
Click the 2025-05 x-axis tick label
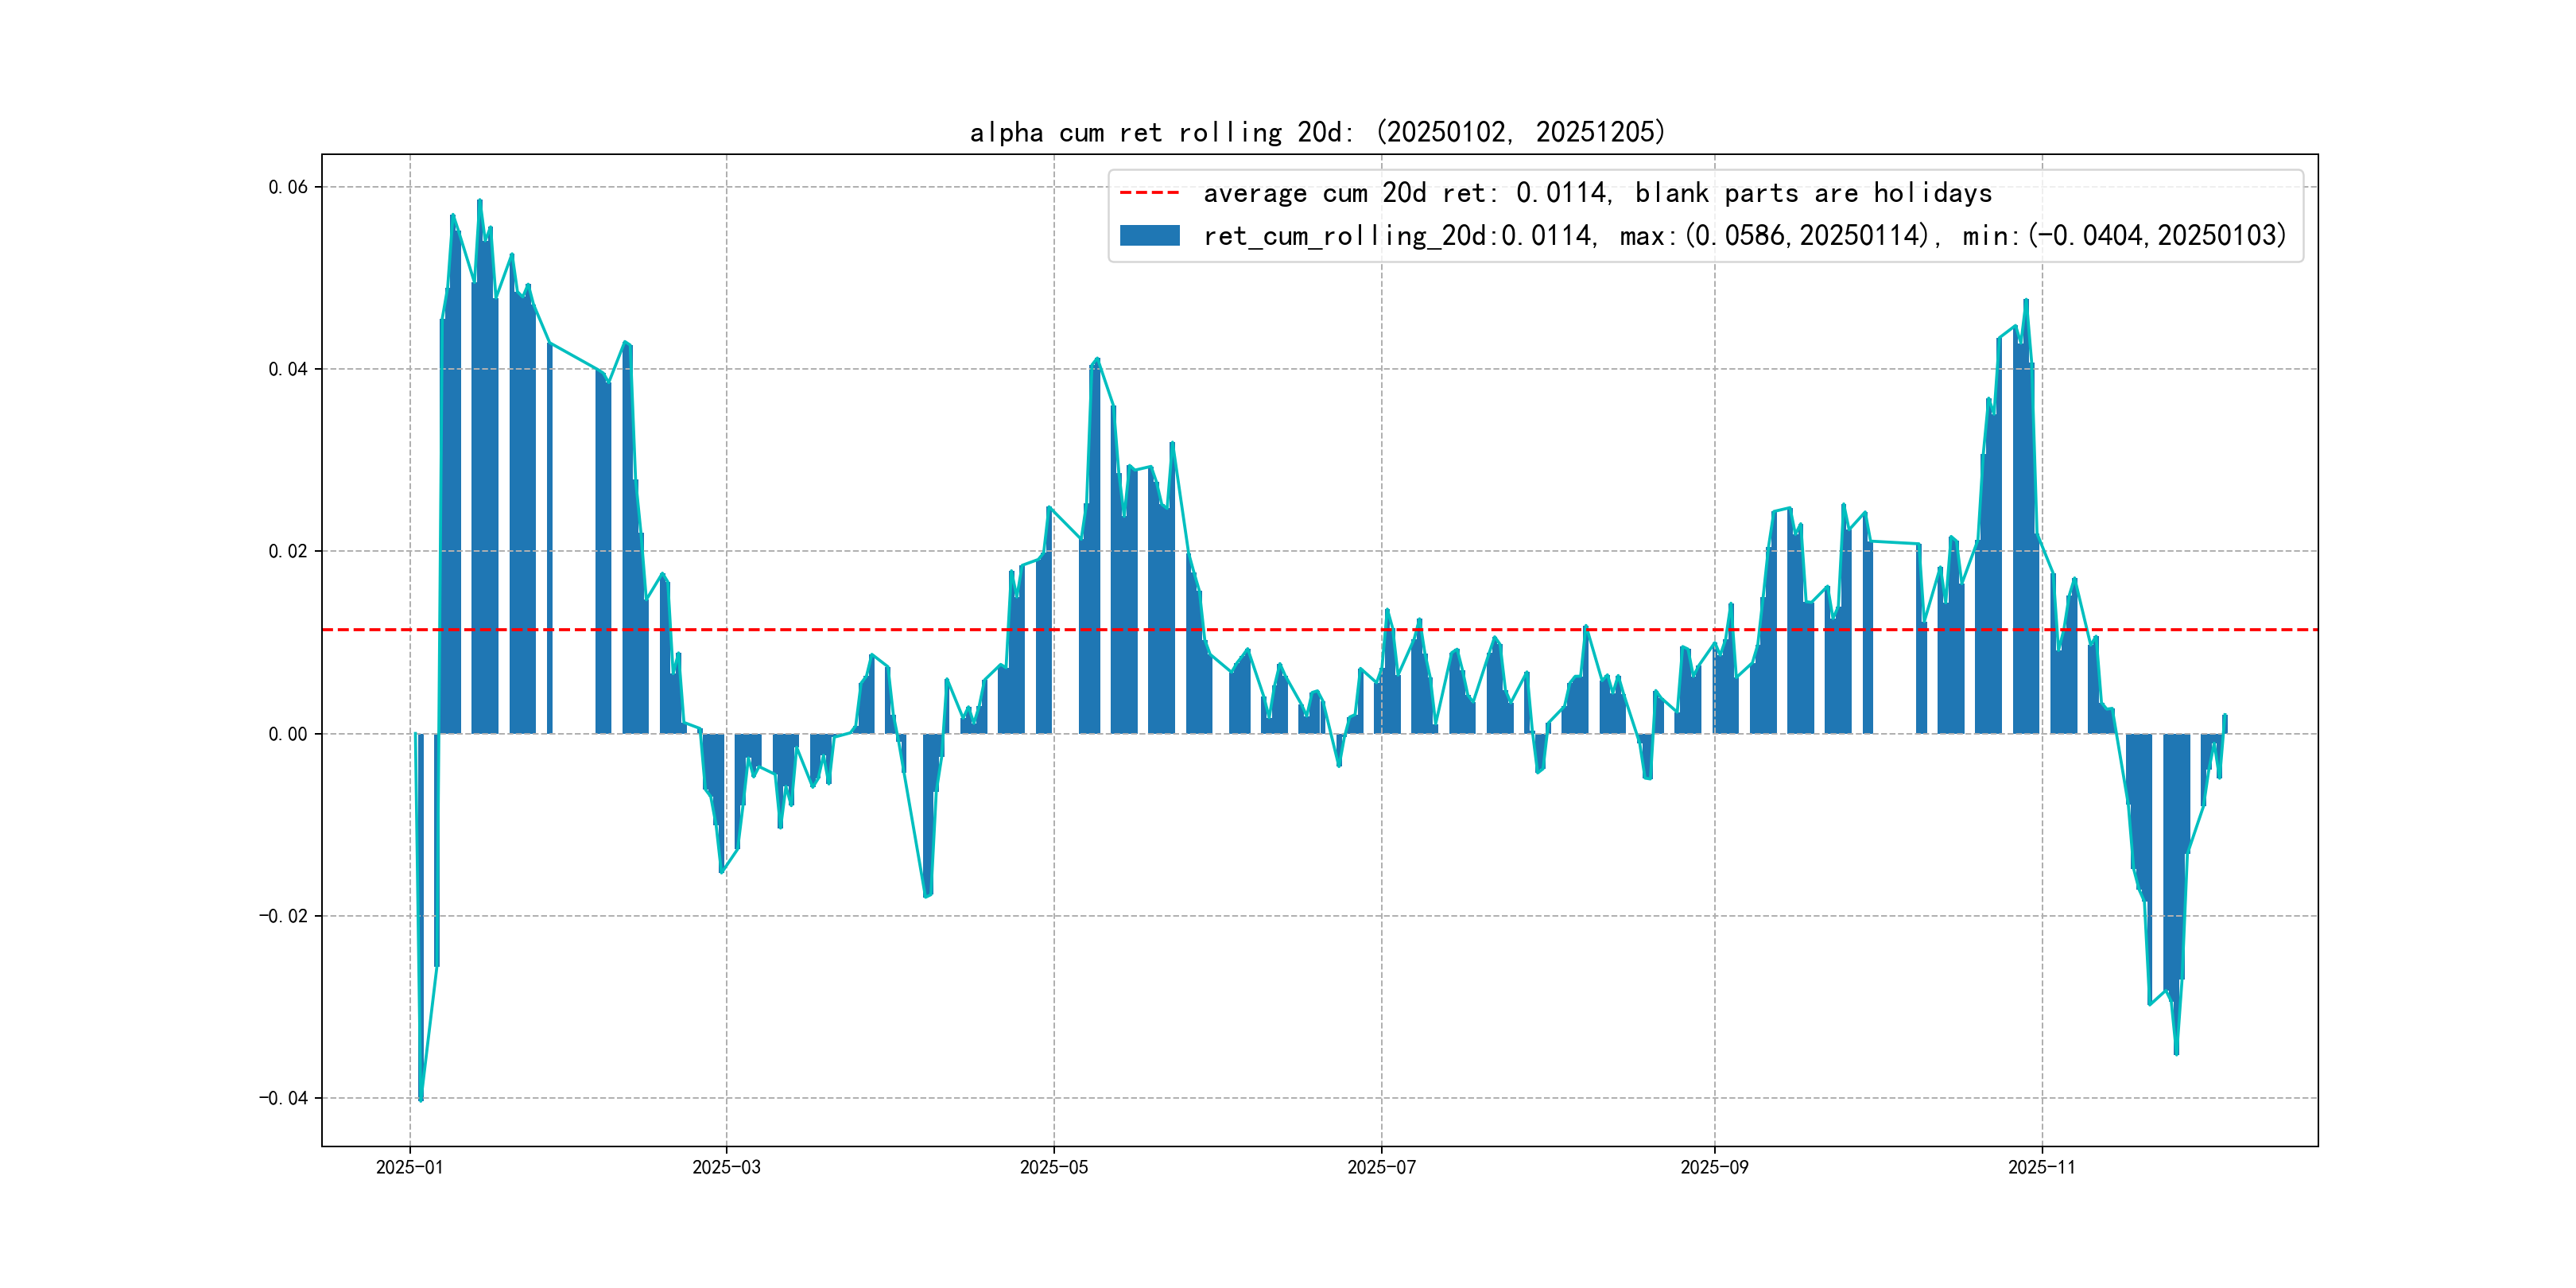pyautogui.click(x=1053, y=1167)
